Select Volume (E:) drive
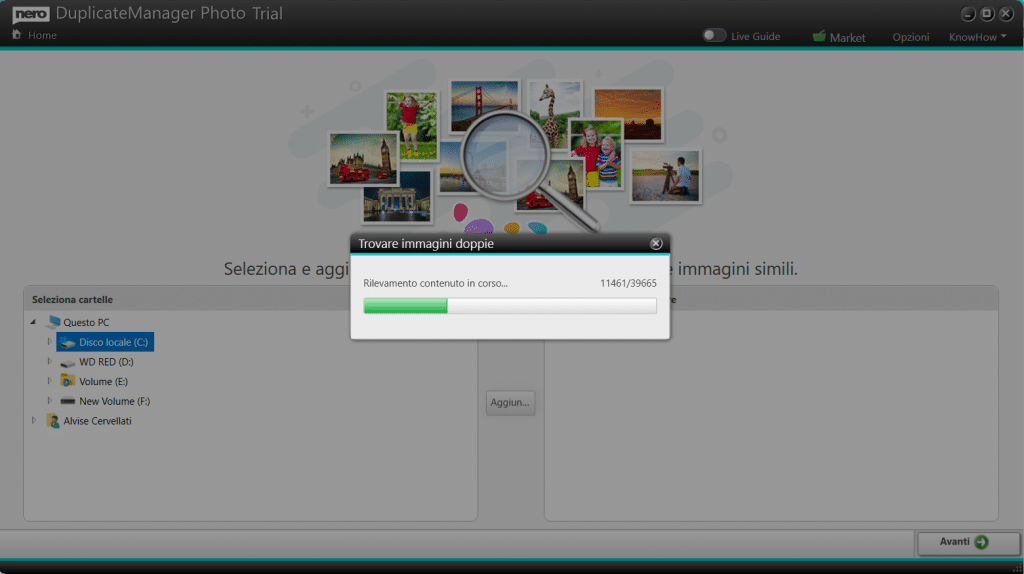This screenshot has height=574, width=1024. point(103,381)
